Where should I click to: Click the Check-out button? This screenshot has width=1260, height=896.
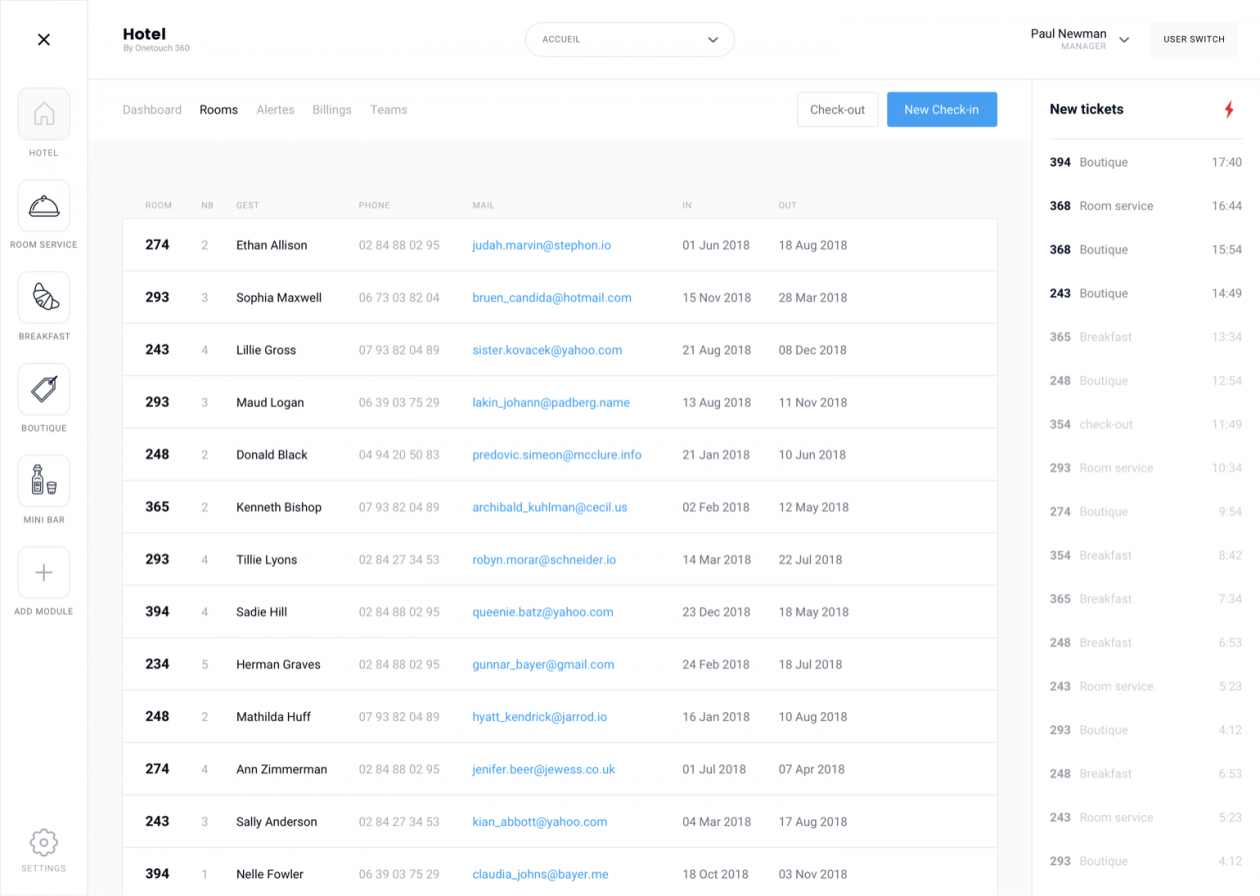837,110
